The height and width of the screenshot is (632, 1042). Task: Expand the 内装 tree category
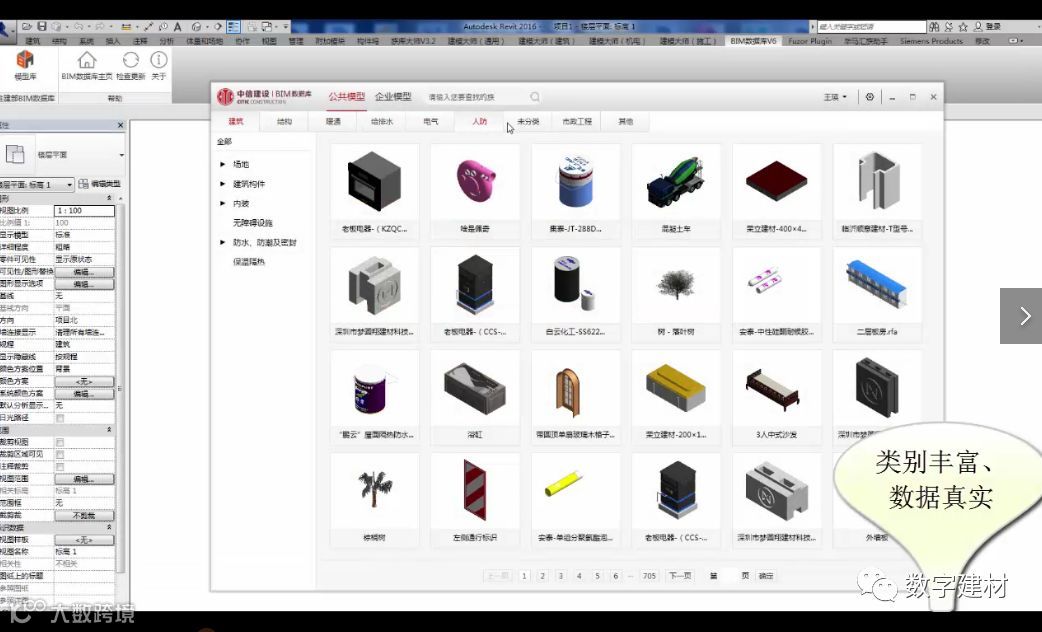pyautogui.click(x=223, y=203)
